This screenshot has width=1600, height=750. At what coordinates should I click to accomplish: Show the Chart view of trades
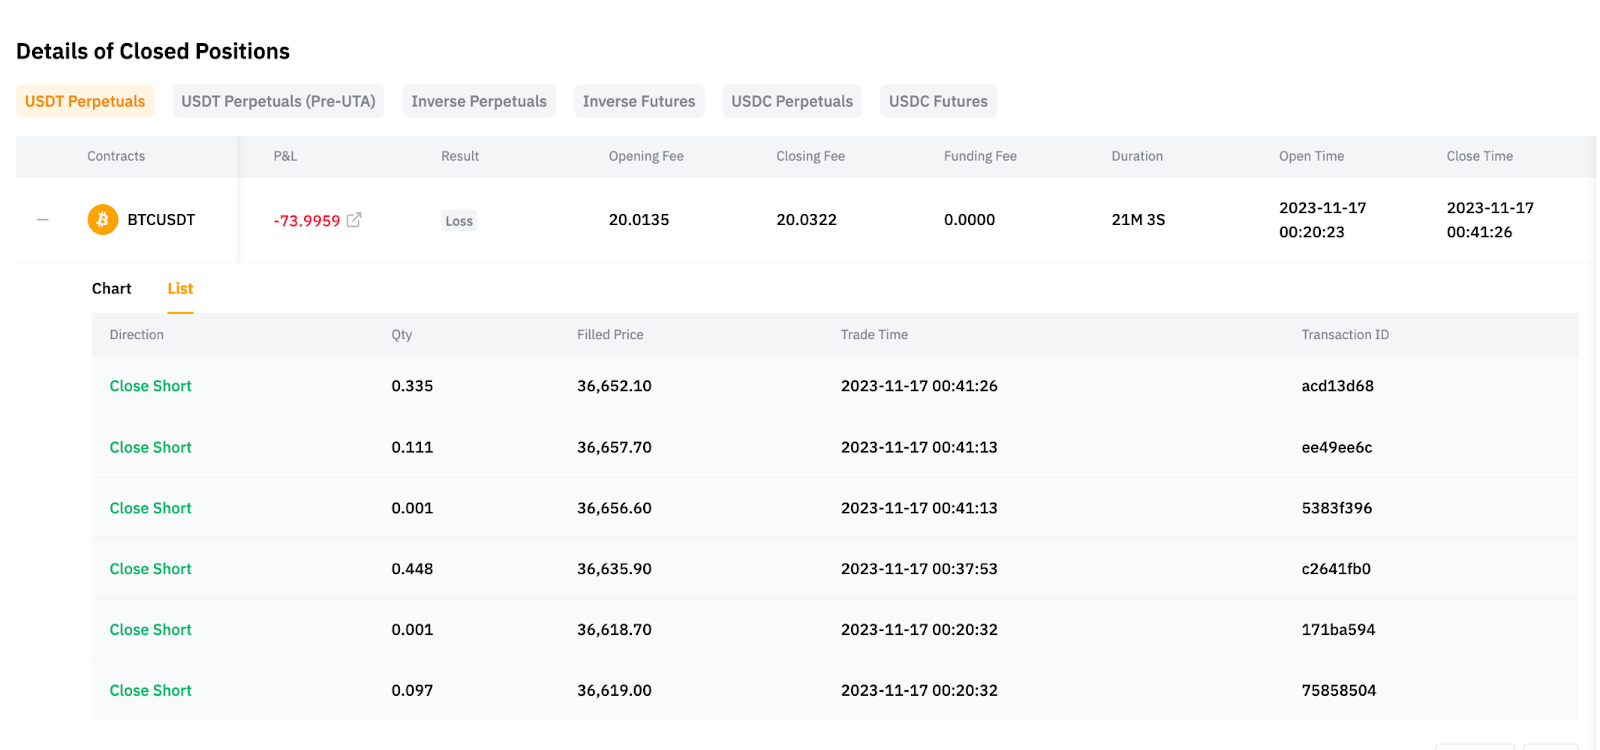tap(111, 289)
